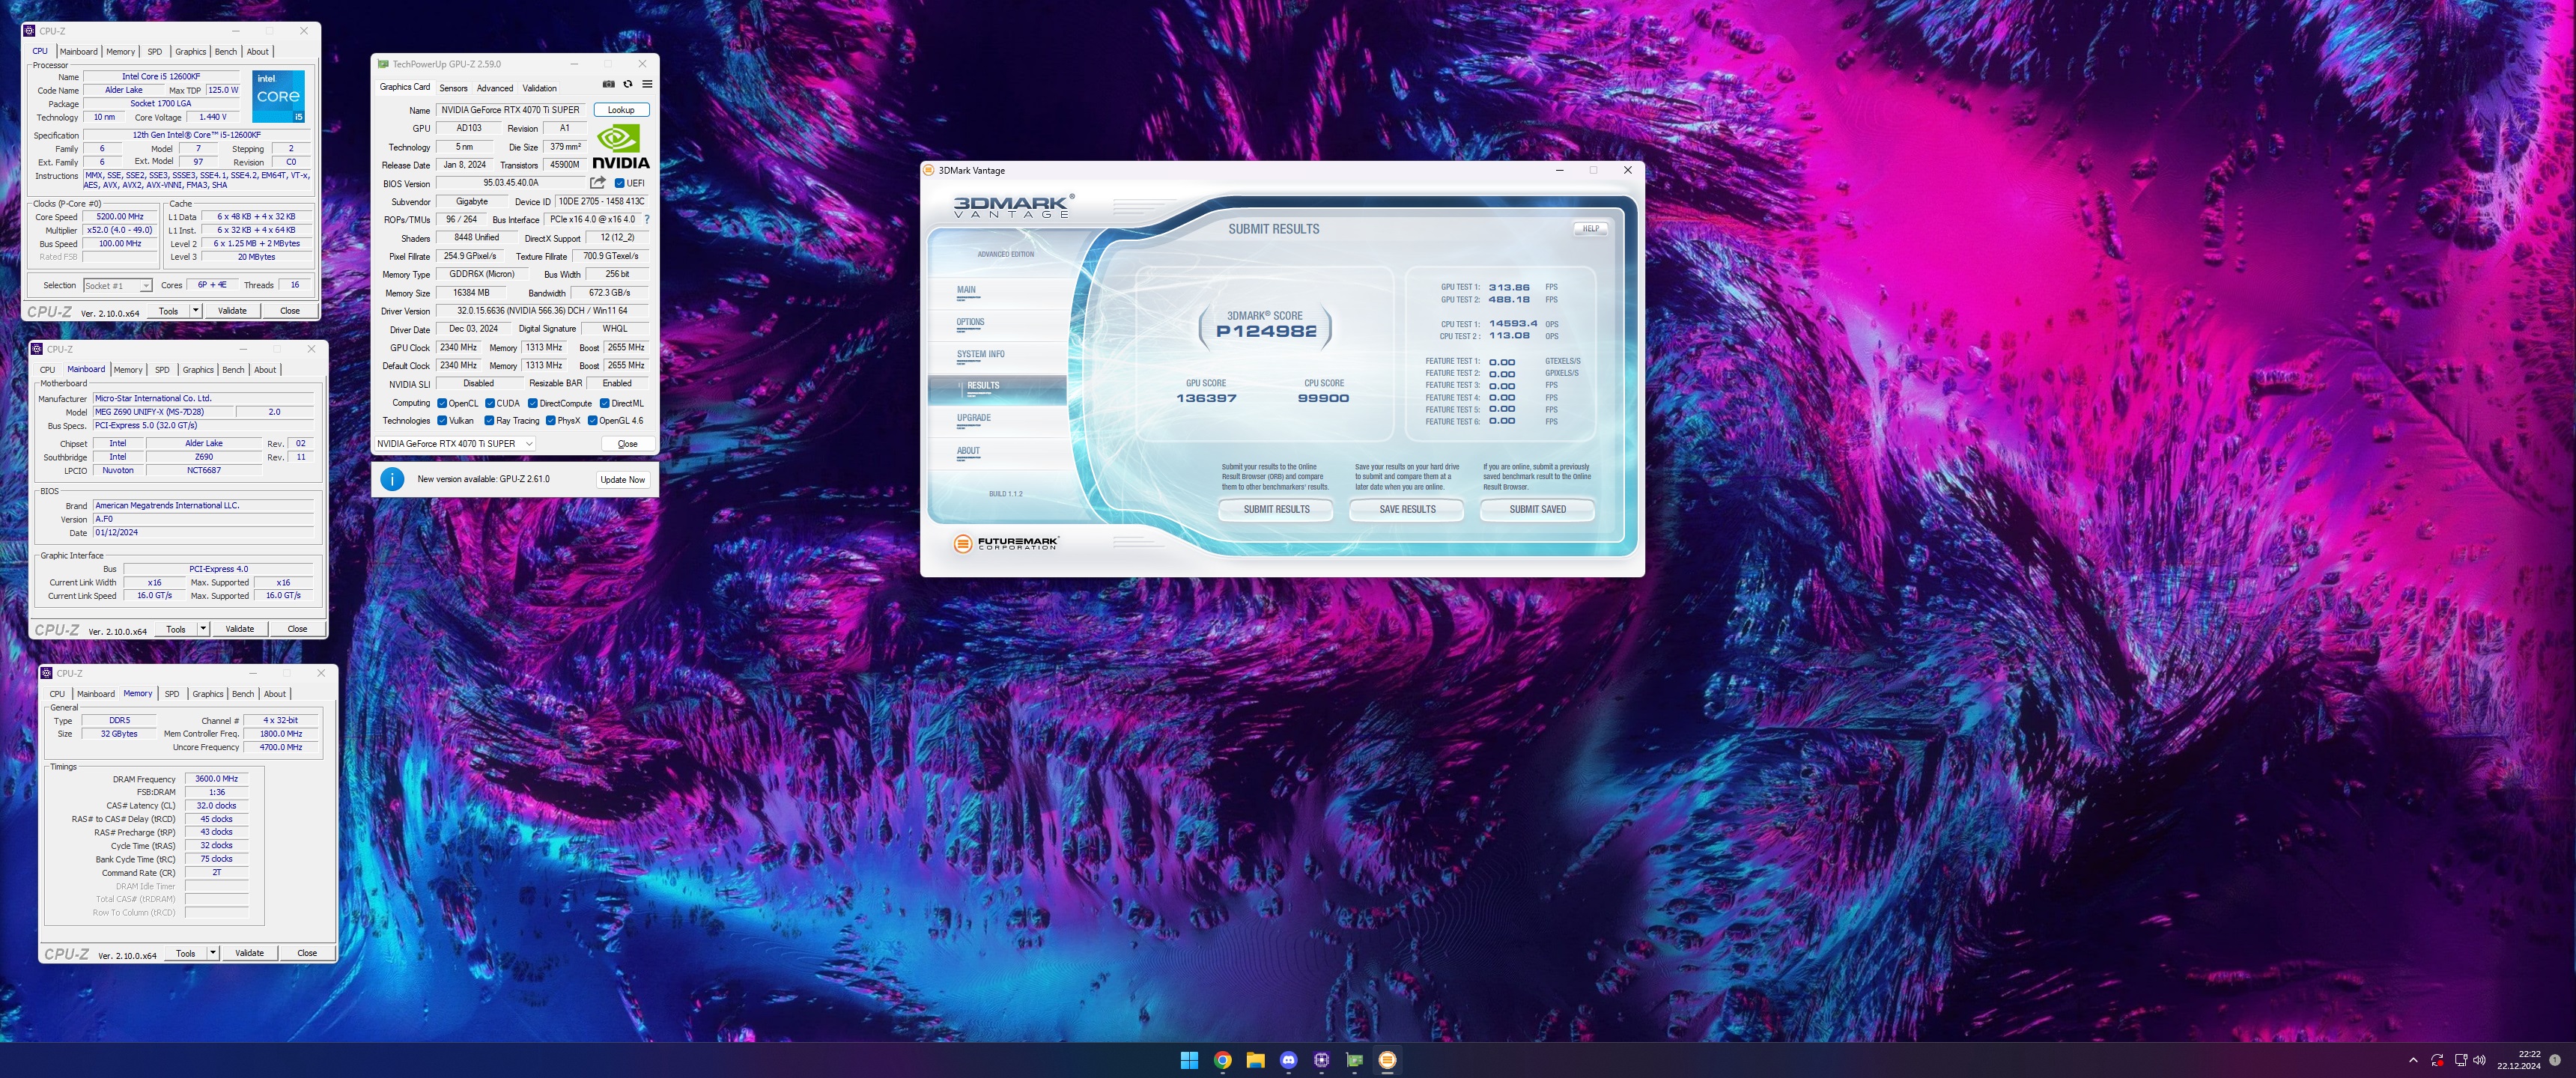Open the GPU selector dropdown in GPU-Z
This screenshot has height=1078, width=2576.
coord(455,443)
